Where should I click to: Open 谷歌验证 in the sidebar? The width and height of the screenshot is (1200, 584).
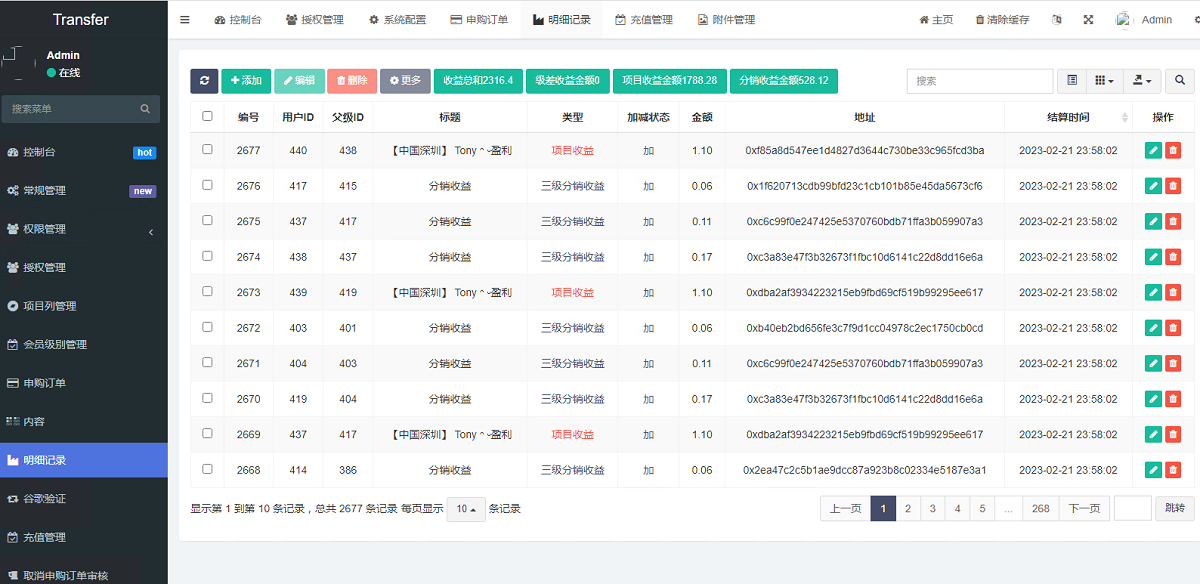pos(84,498)
